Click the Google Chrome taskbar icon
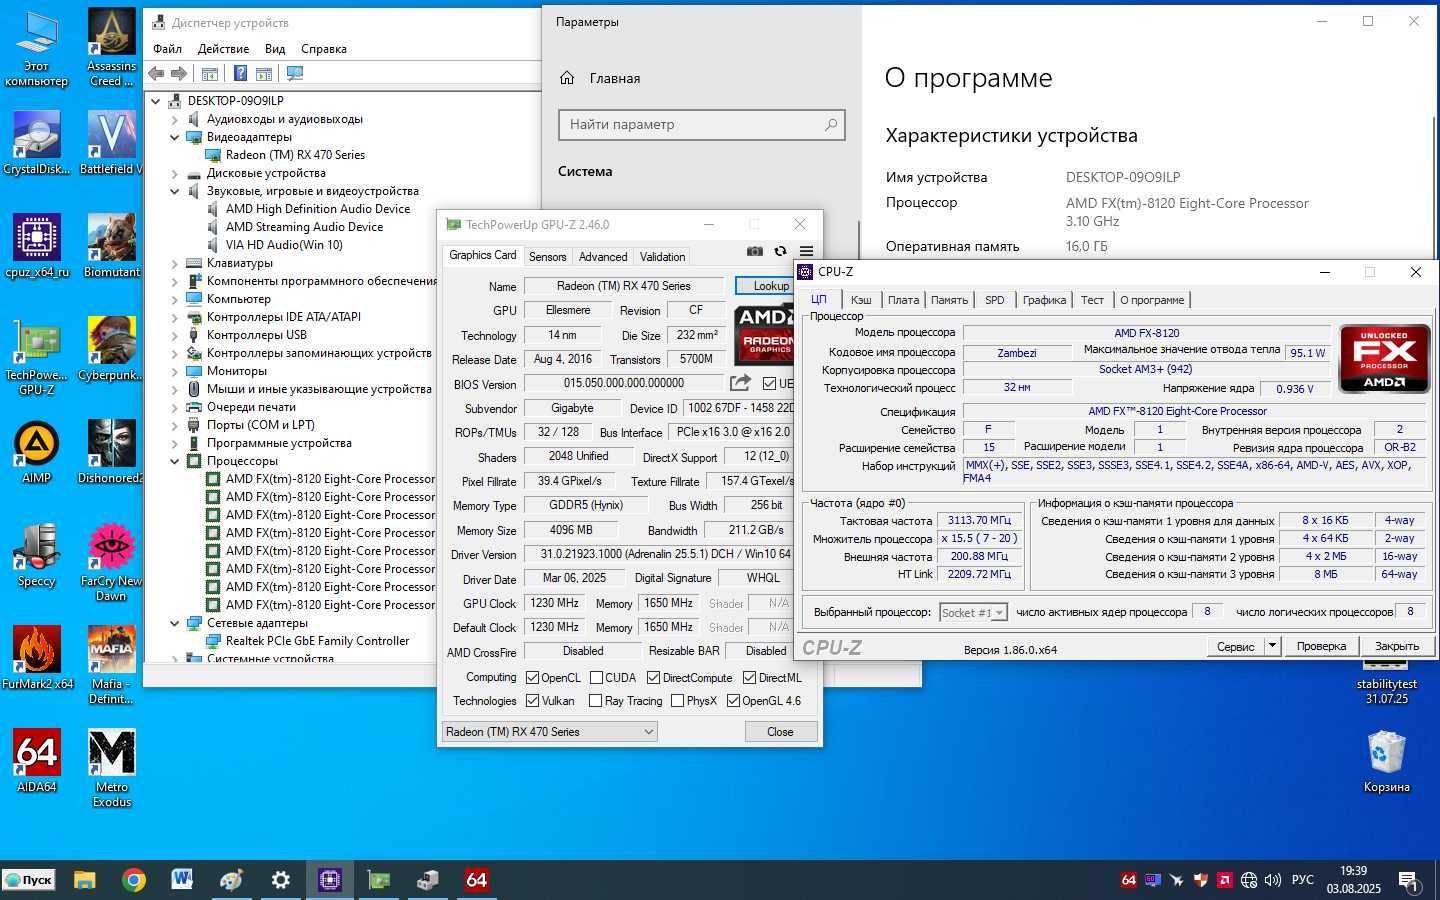The width and height of the screenshot is (1440, 900). (x=133, y=880)
